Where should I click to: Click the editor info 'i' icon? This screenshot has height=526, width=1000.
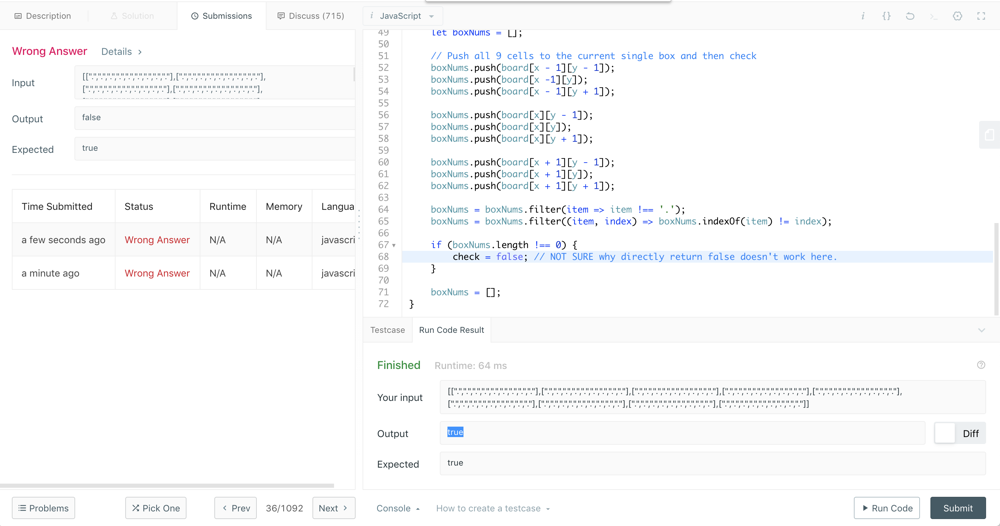(863, 16)
